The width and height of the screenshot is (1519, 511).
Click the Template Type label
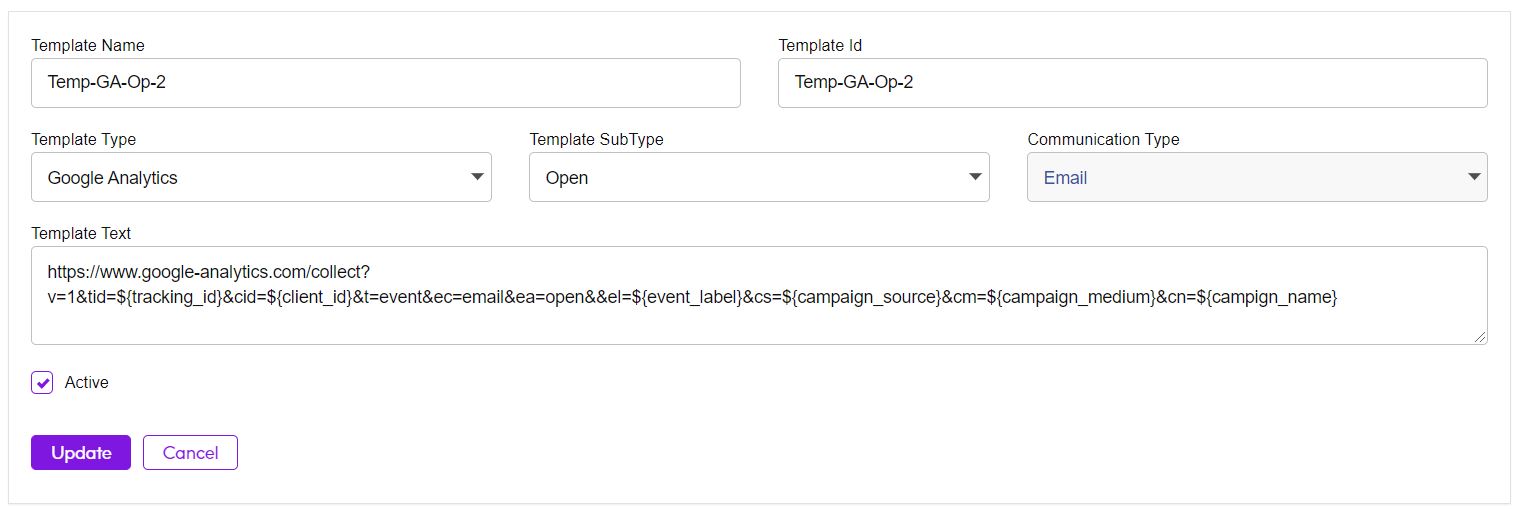(x=84, y=139)
